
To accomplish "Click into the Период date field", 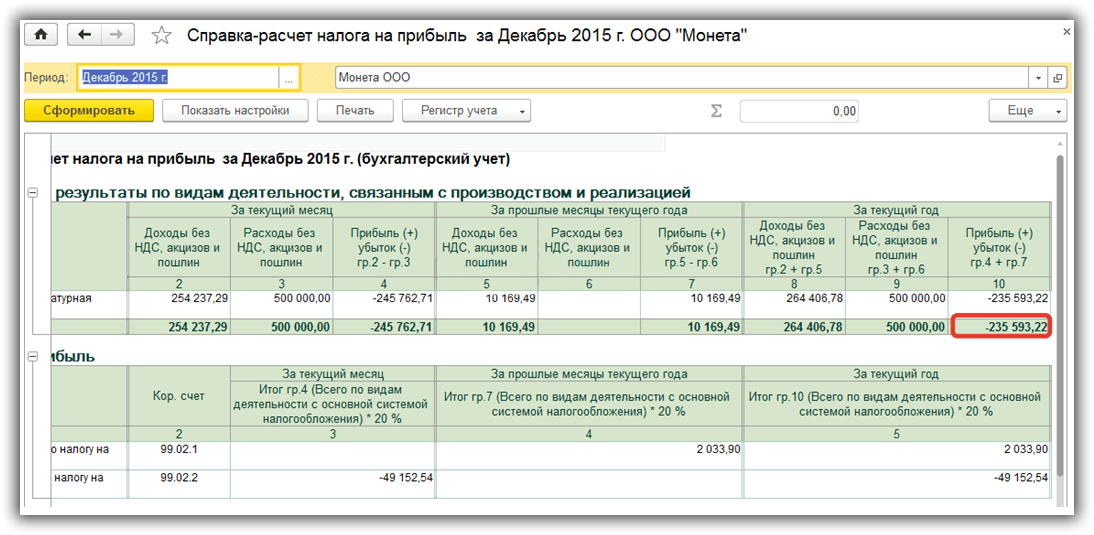I will pyautogui.click(x=177, y=78).
